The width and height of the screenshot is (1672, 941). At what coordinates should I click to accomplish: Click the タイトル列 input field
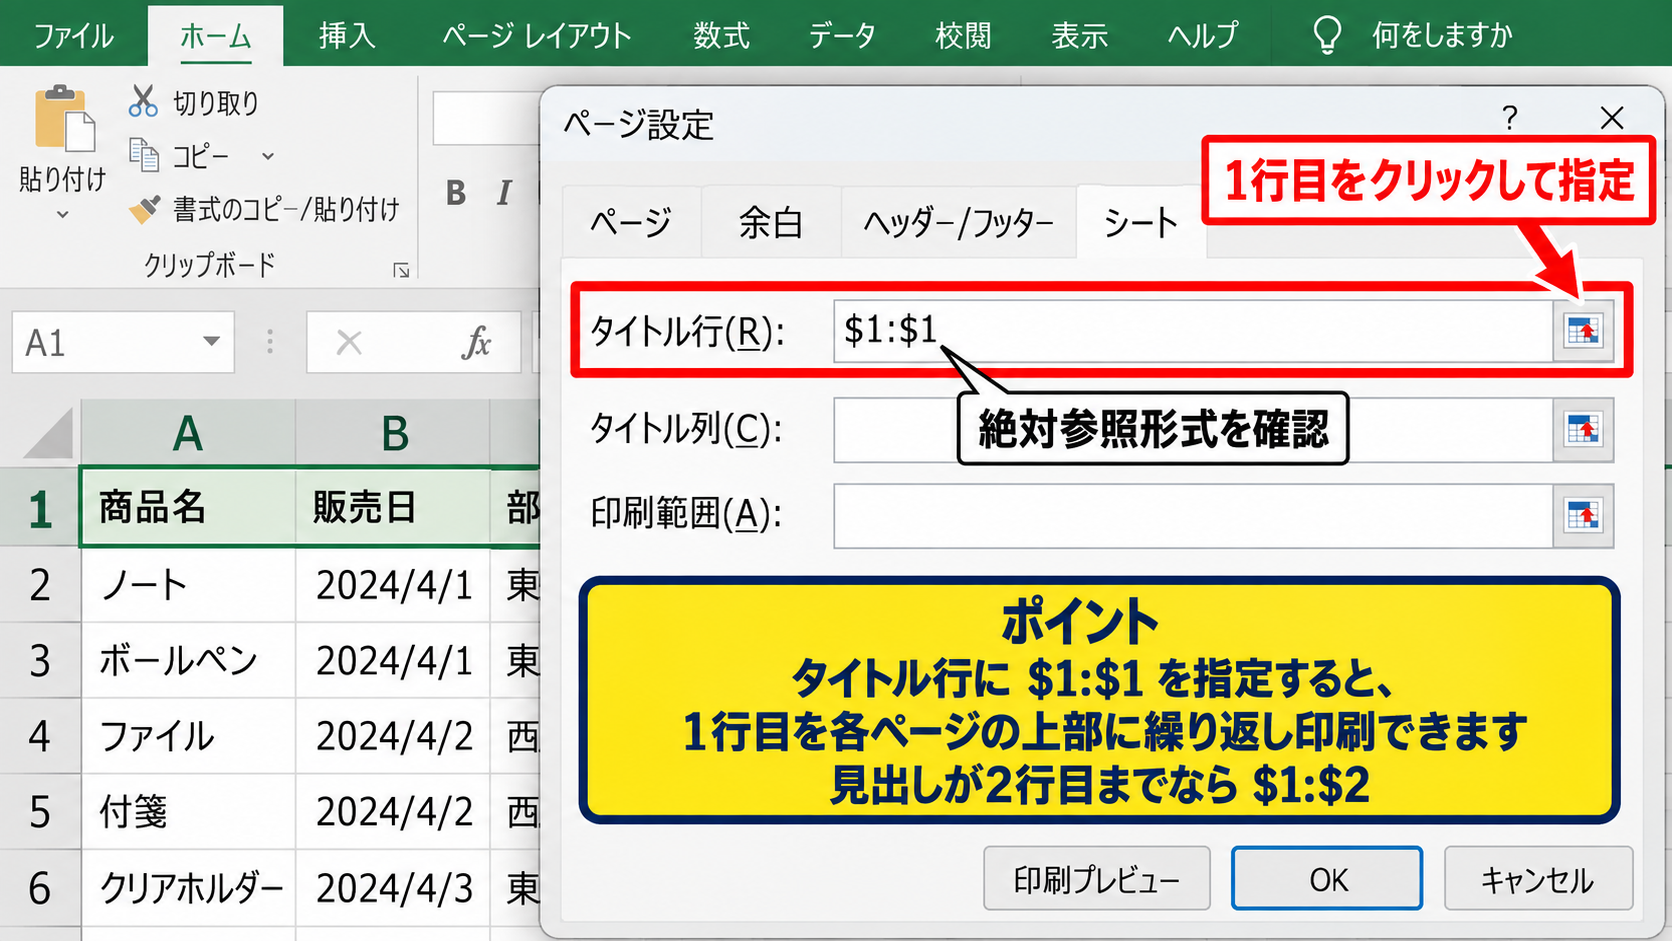tap(1193, 430)
